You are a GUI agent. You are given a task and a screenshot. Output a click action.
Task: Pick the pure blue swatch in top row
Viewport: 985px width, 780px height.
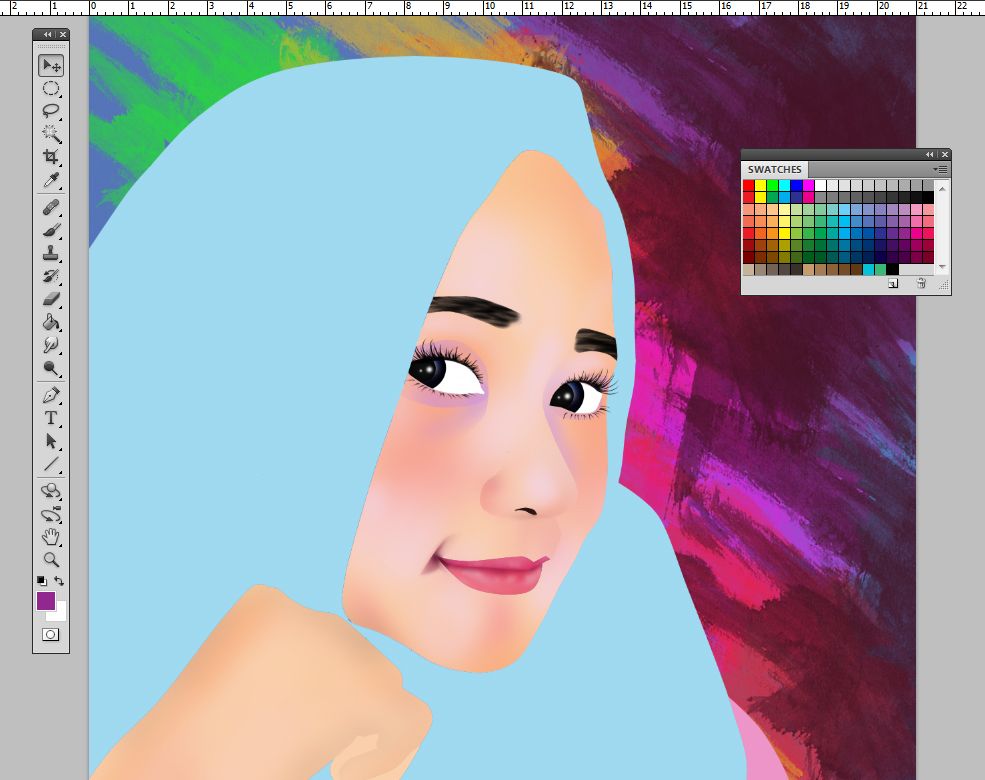pos(797,185)
